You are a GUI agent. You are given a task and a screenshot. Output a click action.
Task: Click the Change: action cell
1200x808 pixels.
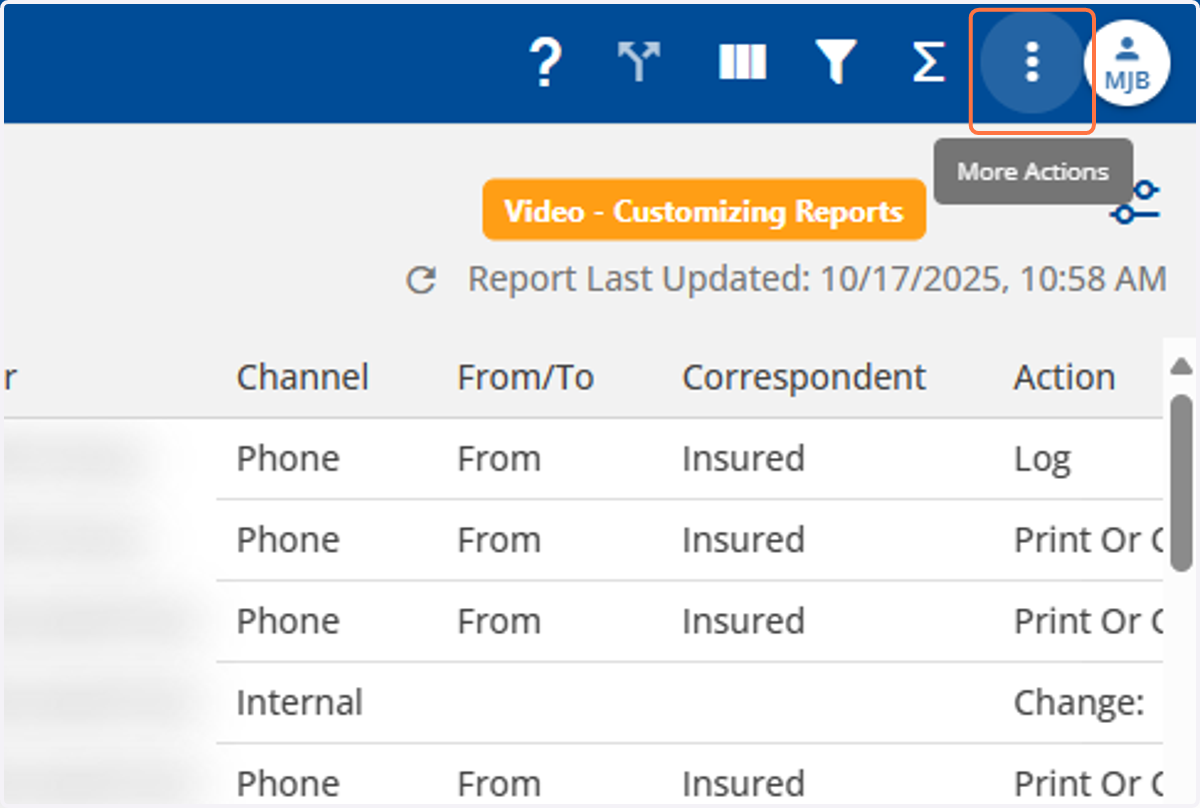coord(1078,703)
